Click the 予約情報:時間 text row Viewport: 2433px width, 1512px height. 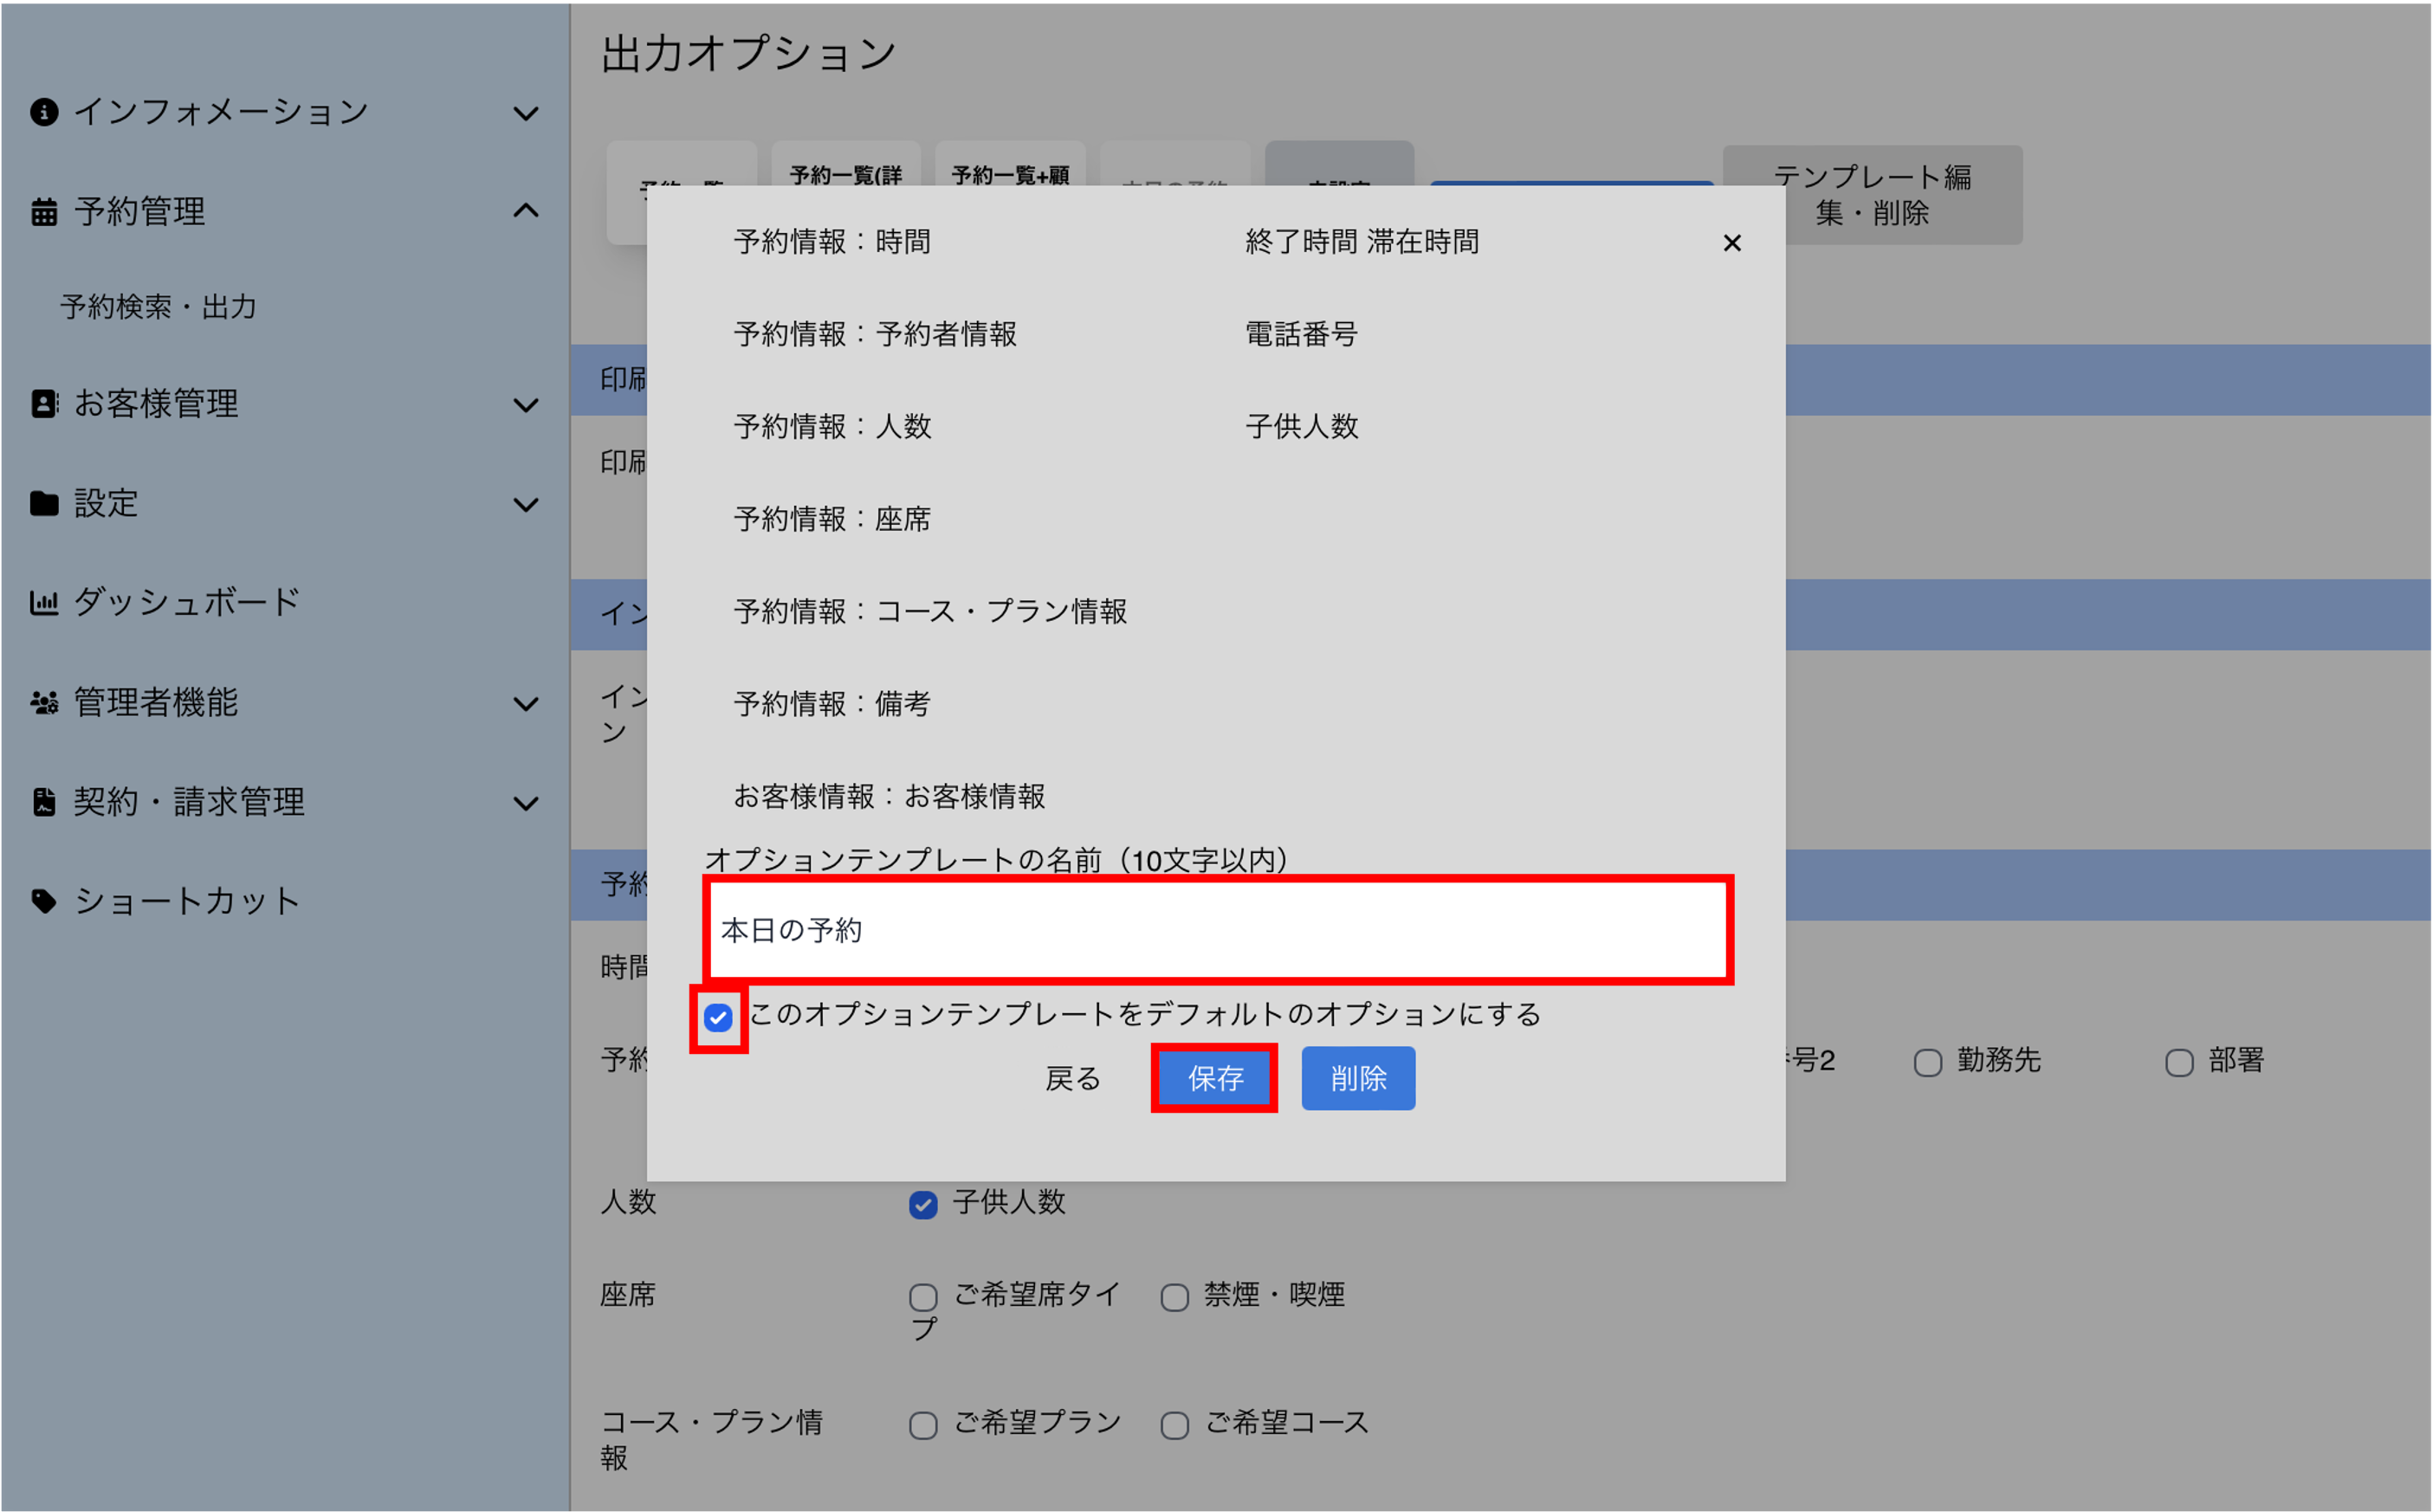click(x=832, y=242)
